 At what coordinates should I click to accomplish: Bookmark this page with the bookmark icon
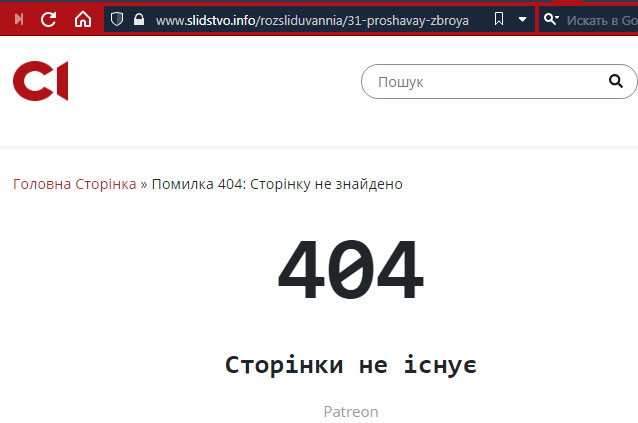pos(499,19)
